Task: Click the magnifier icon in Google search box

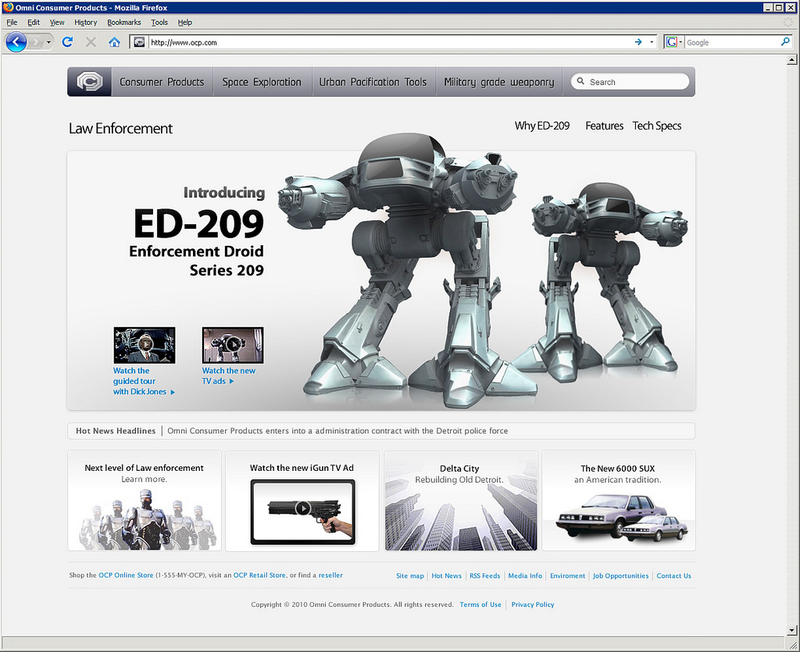Action: pyautogui.click(x=785, y=42)
